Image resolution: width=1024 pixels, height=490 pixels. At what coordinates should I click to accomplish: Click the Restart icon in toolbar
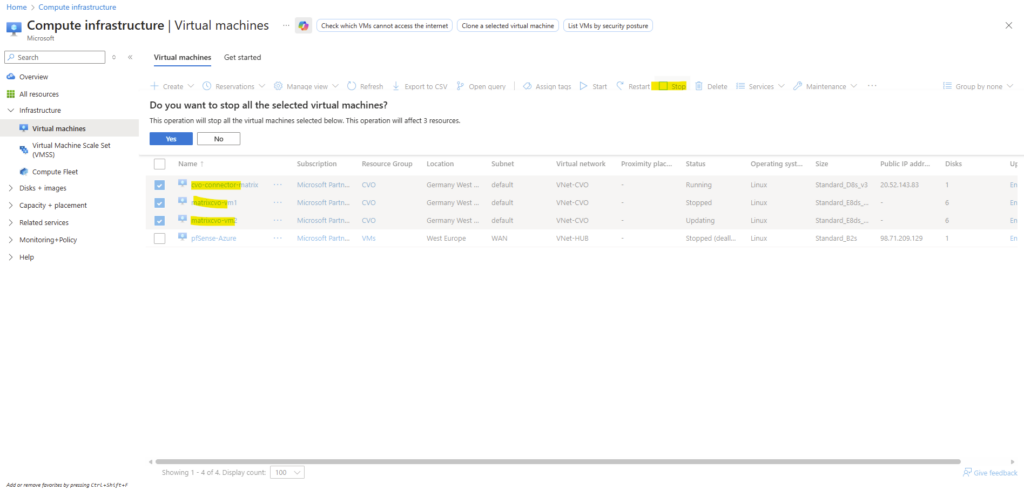(620, 87)
